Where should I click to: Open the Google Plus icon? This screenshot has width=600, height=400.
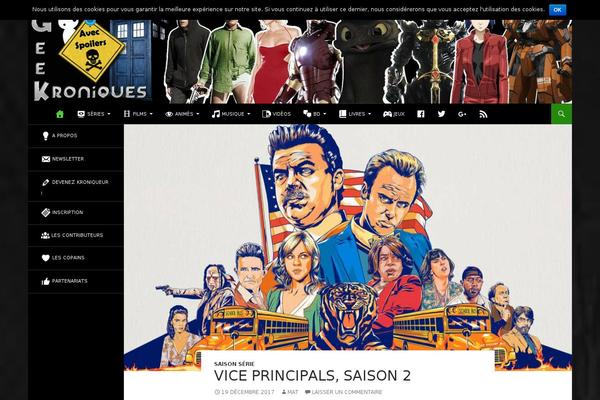(462, 114)
